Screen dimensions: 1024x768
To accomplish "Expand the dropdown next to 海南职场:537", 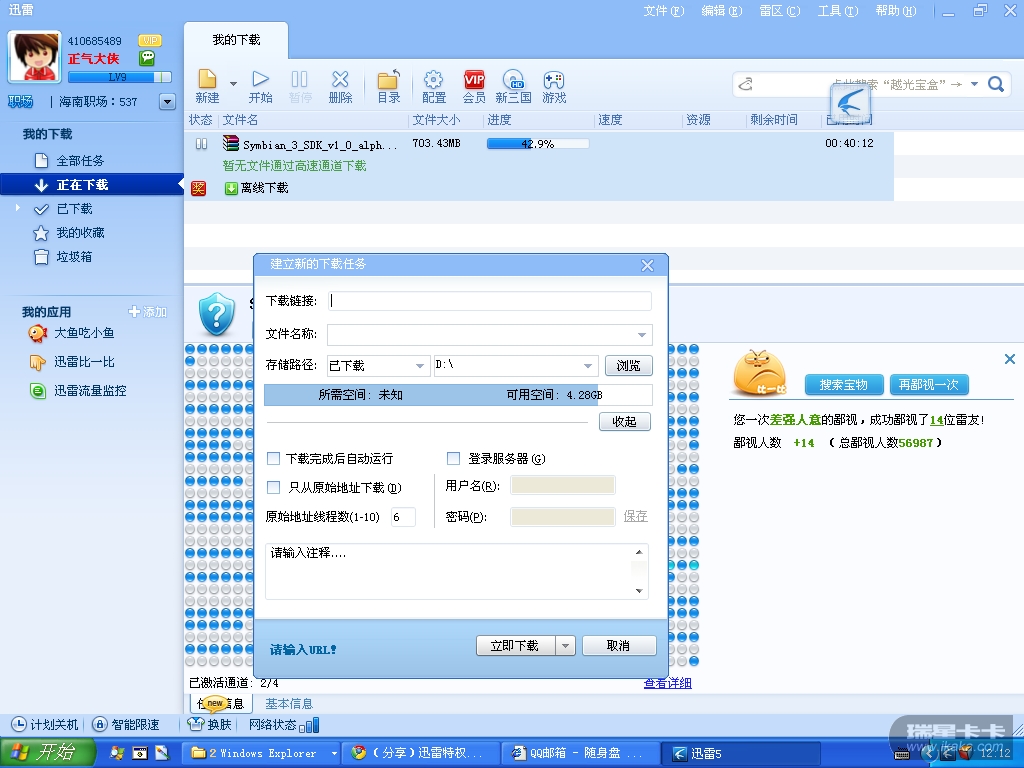I will [167, 101].
